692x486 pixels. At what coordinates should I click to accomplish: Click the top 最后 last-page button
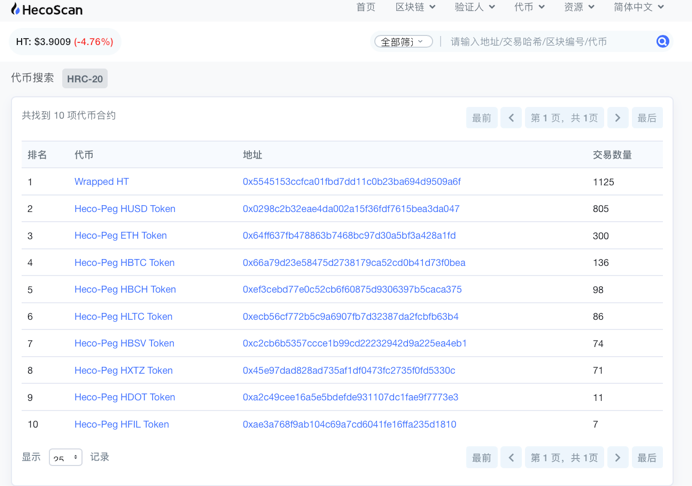(647, 118)
